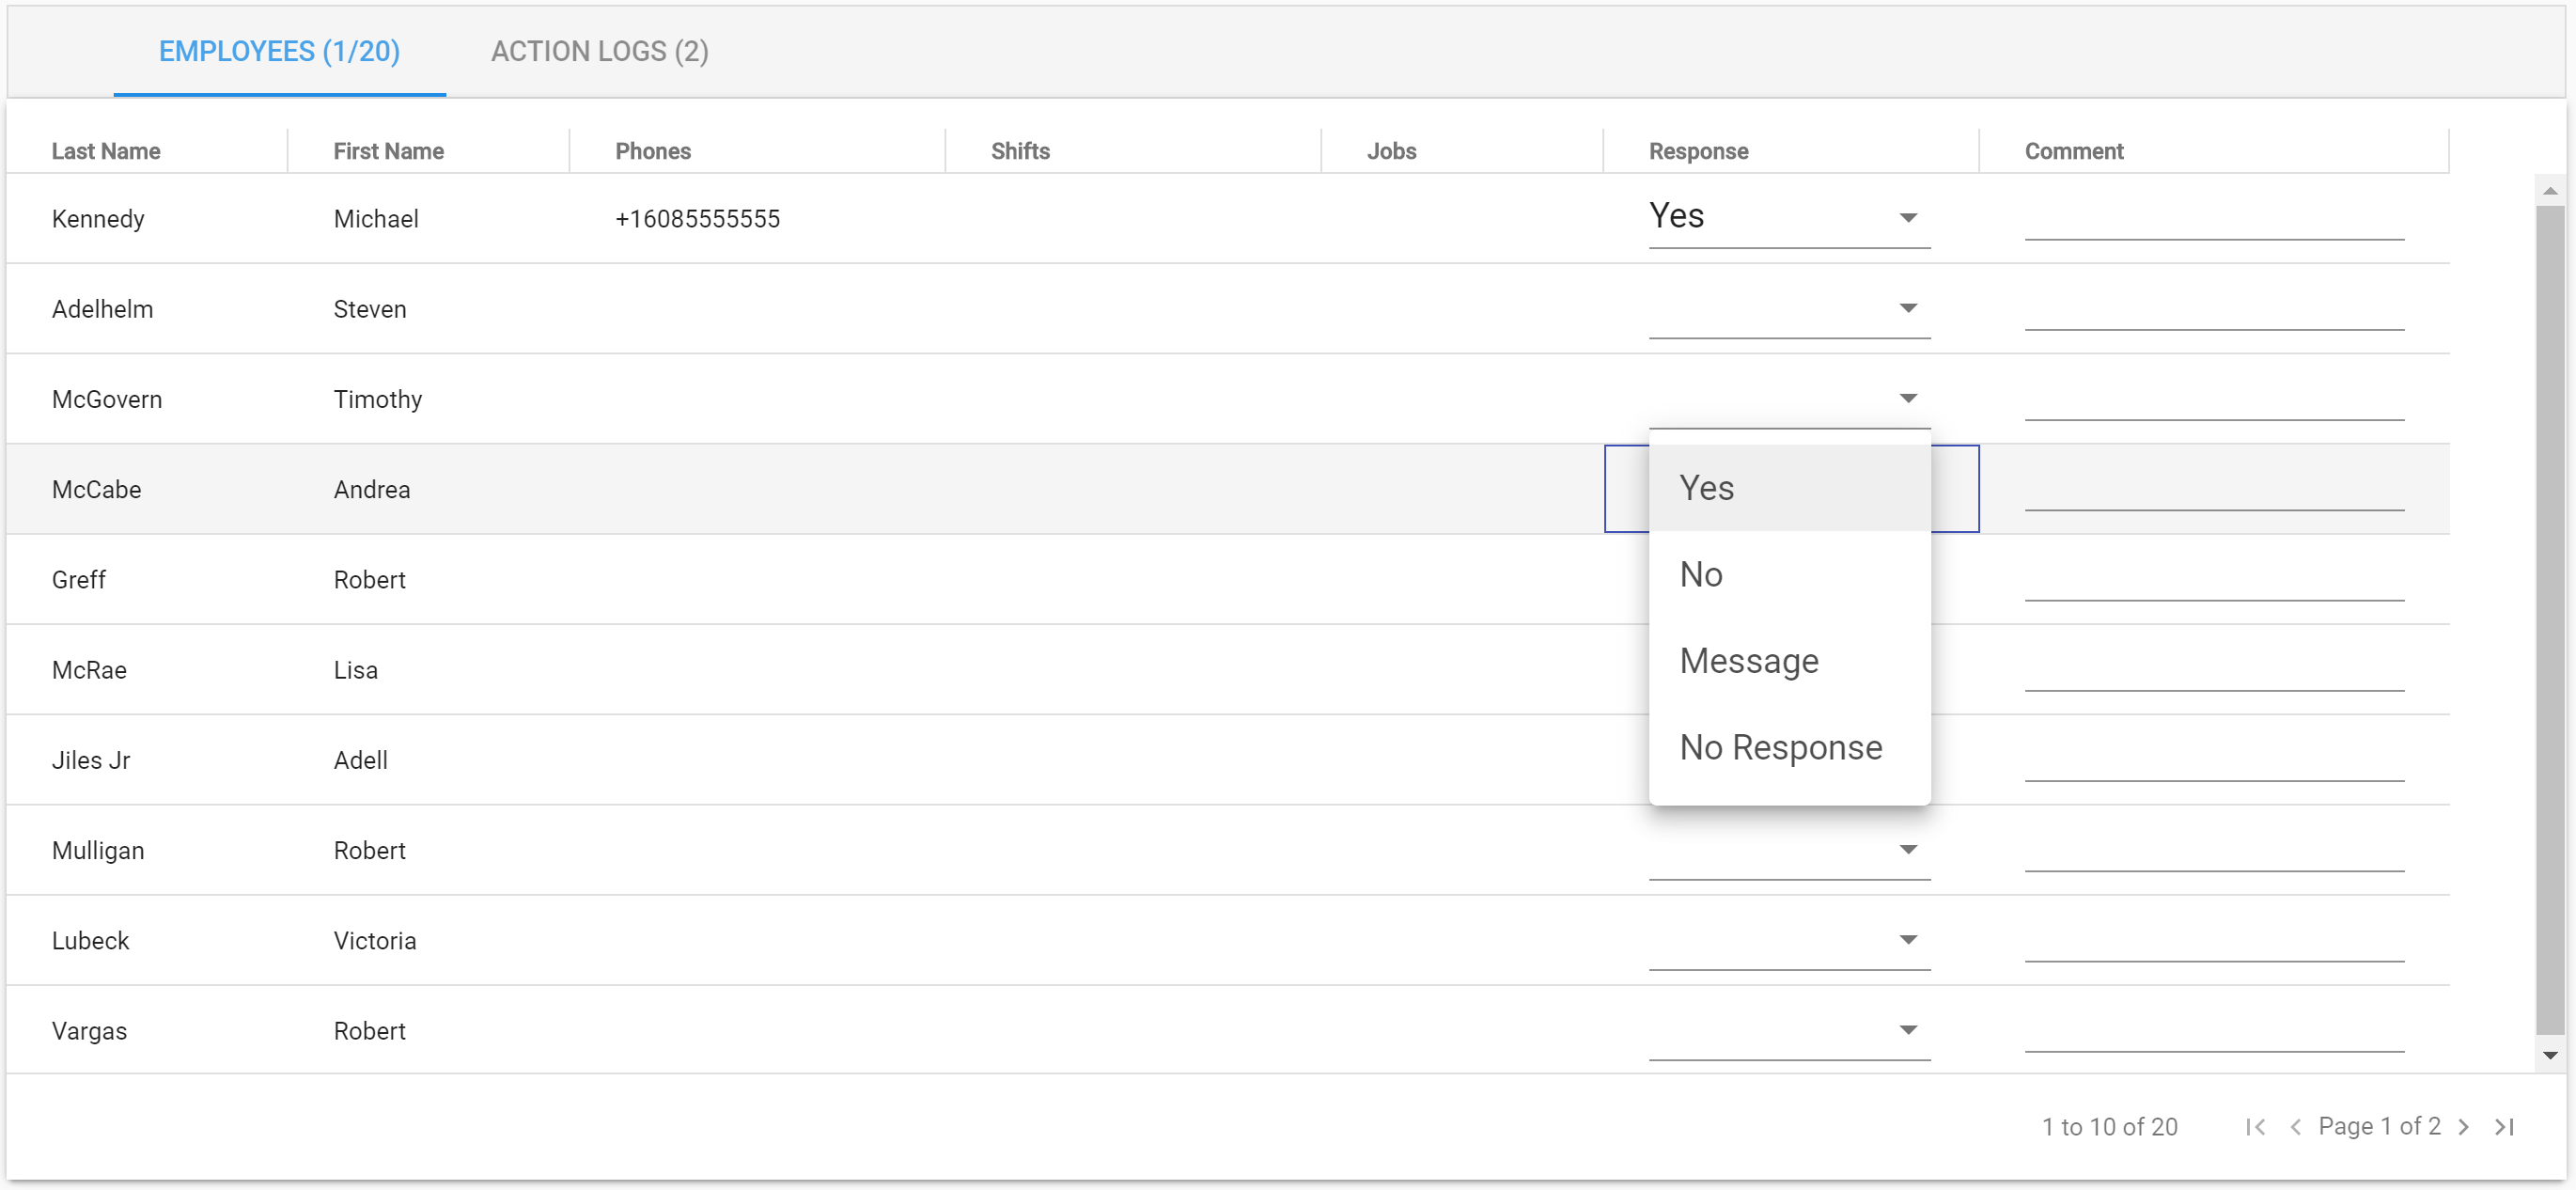2576x1190 pixels.
Task: Open the Response dropdown for Adelhelm
Action: (x=1789, y=308)
